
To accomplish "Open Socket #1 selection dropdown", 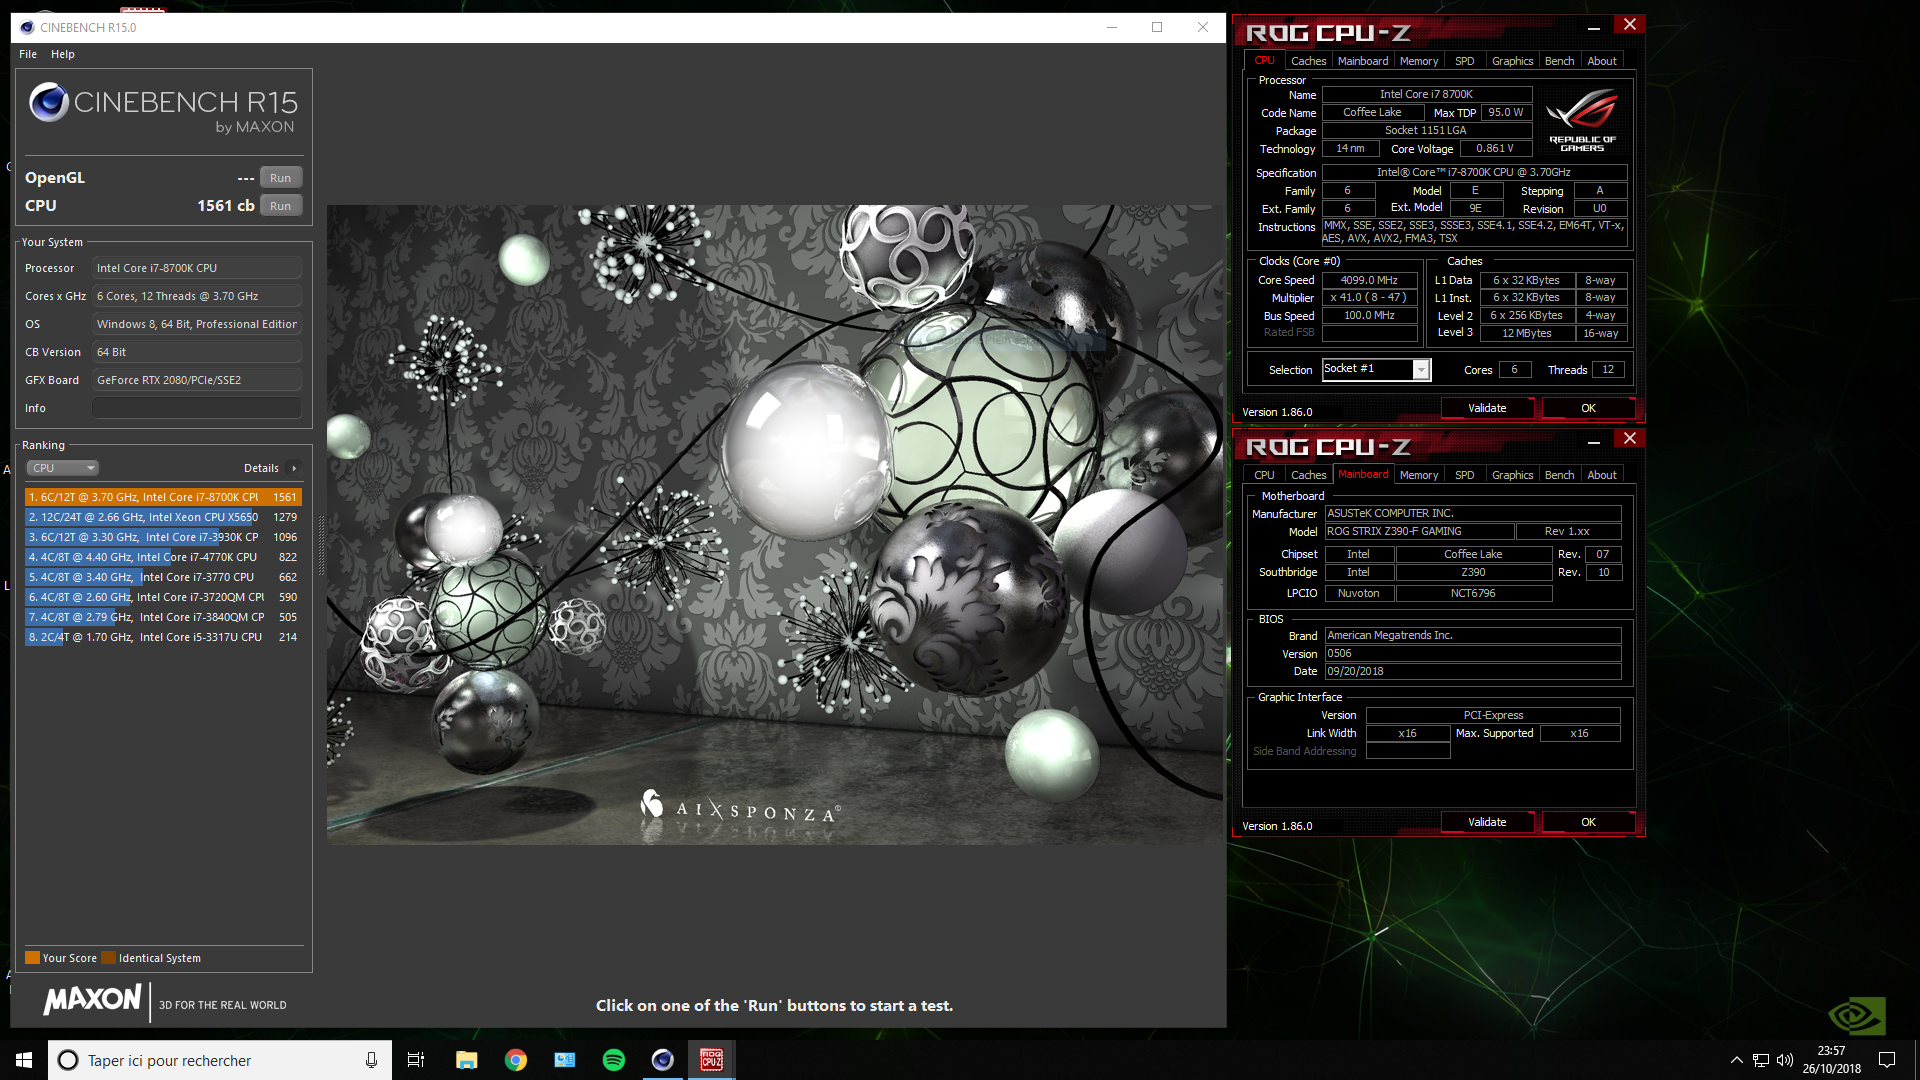I will tap(1377, 369).
